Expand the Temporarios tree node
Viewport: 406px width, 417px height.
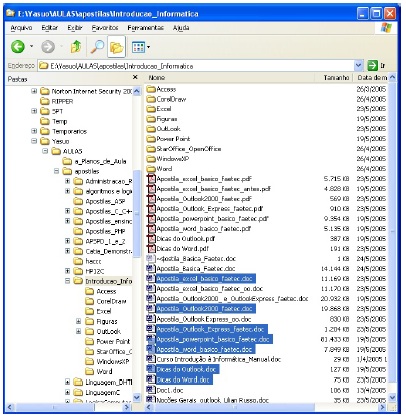coord(34,131)
